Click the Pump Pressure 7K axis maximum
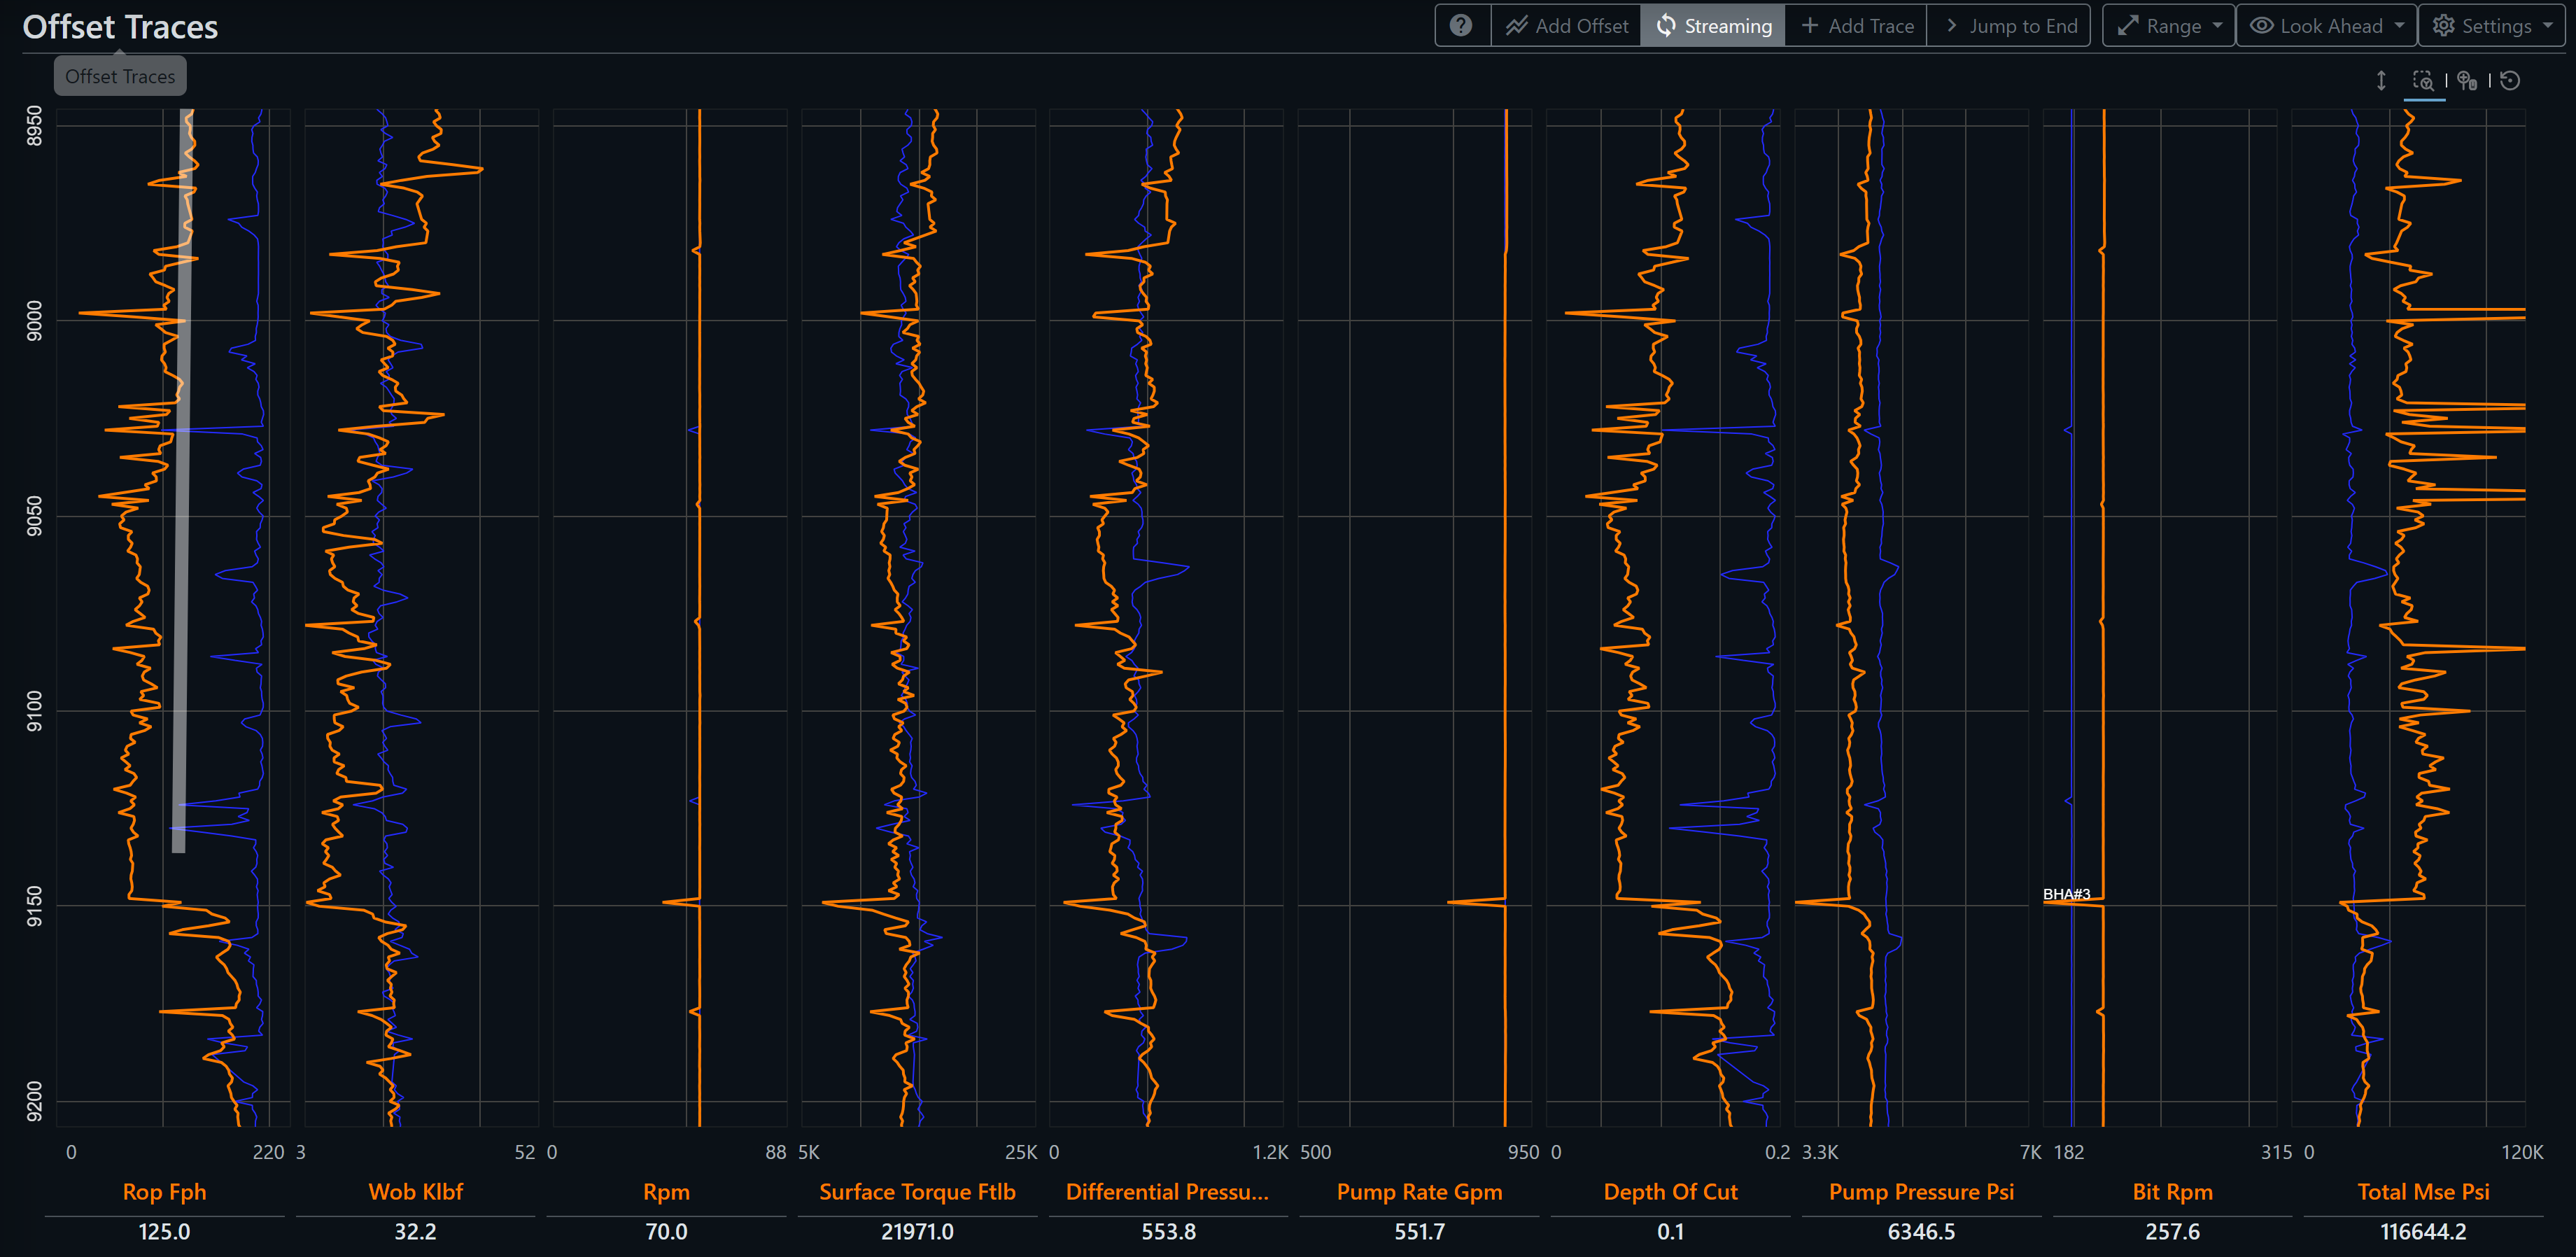Image resolution: width=2576 pixels, height=1257 pixels. point(2030,1152)
